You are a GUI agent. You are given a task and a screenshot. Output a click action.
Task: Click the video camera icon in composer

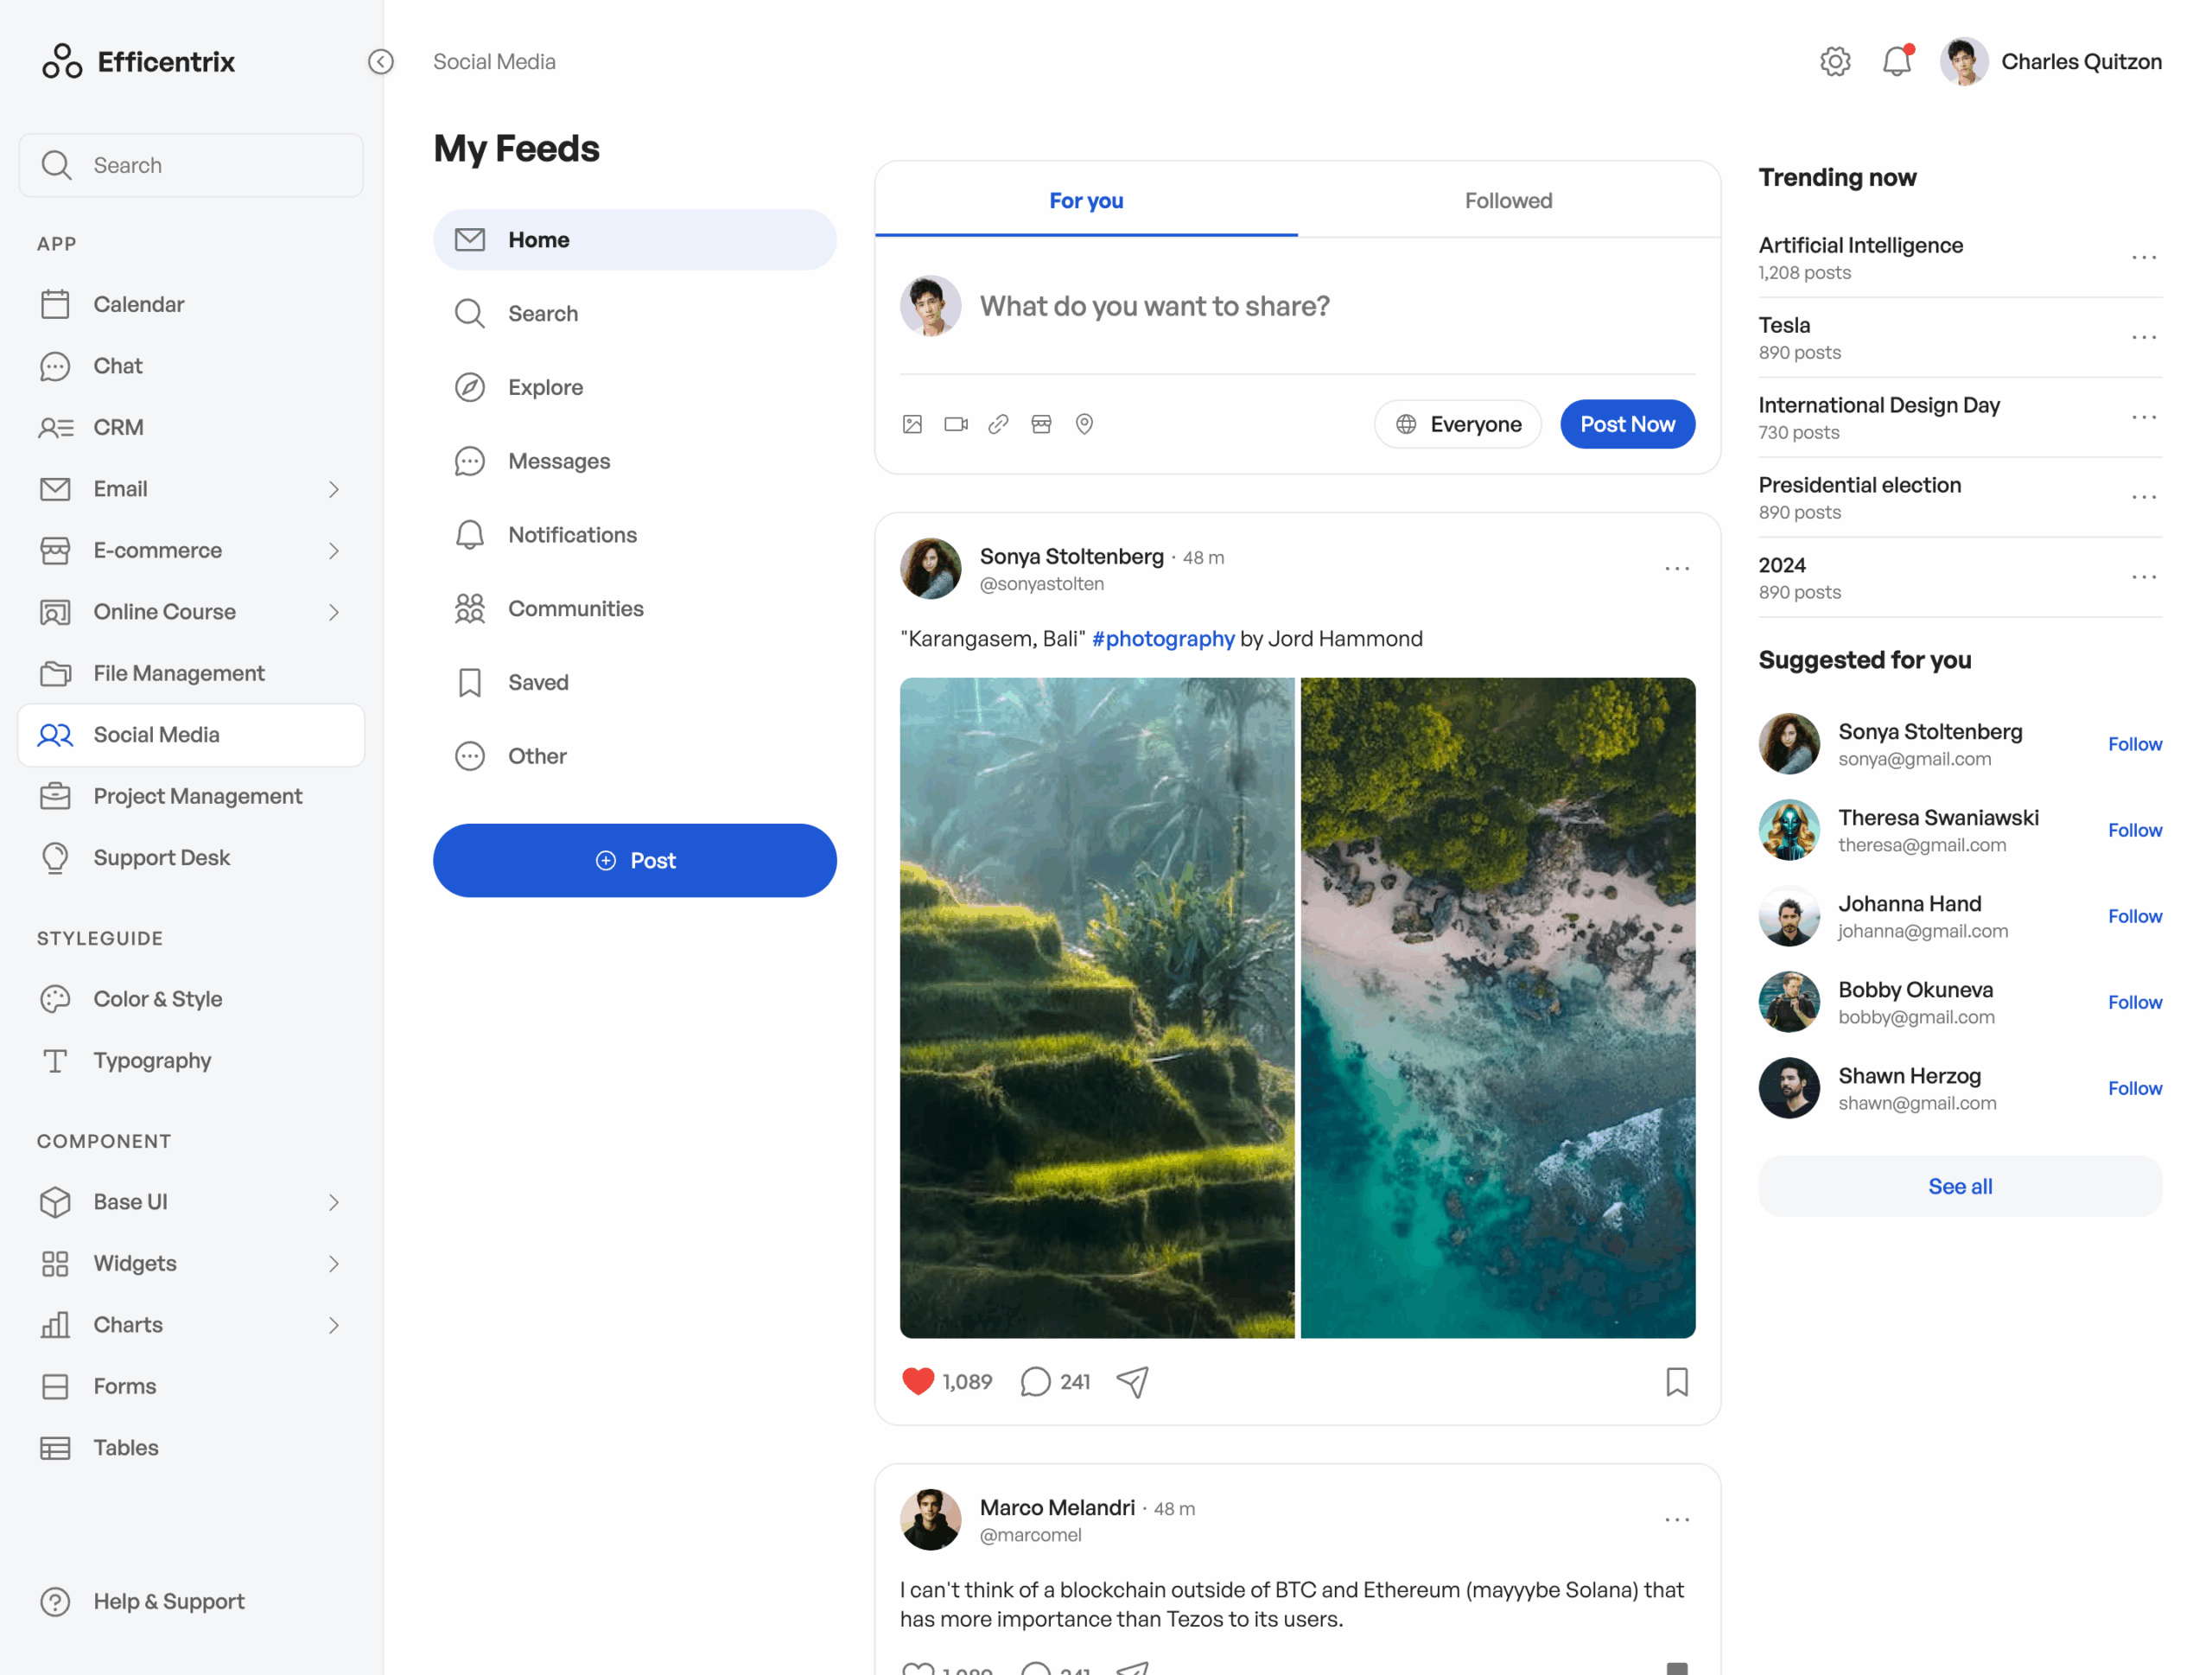[x=955, y=424]
